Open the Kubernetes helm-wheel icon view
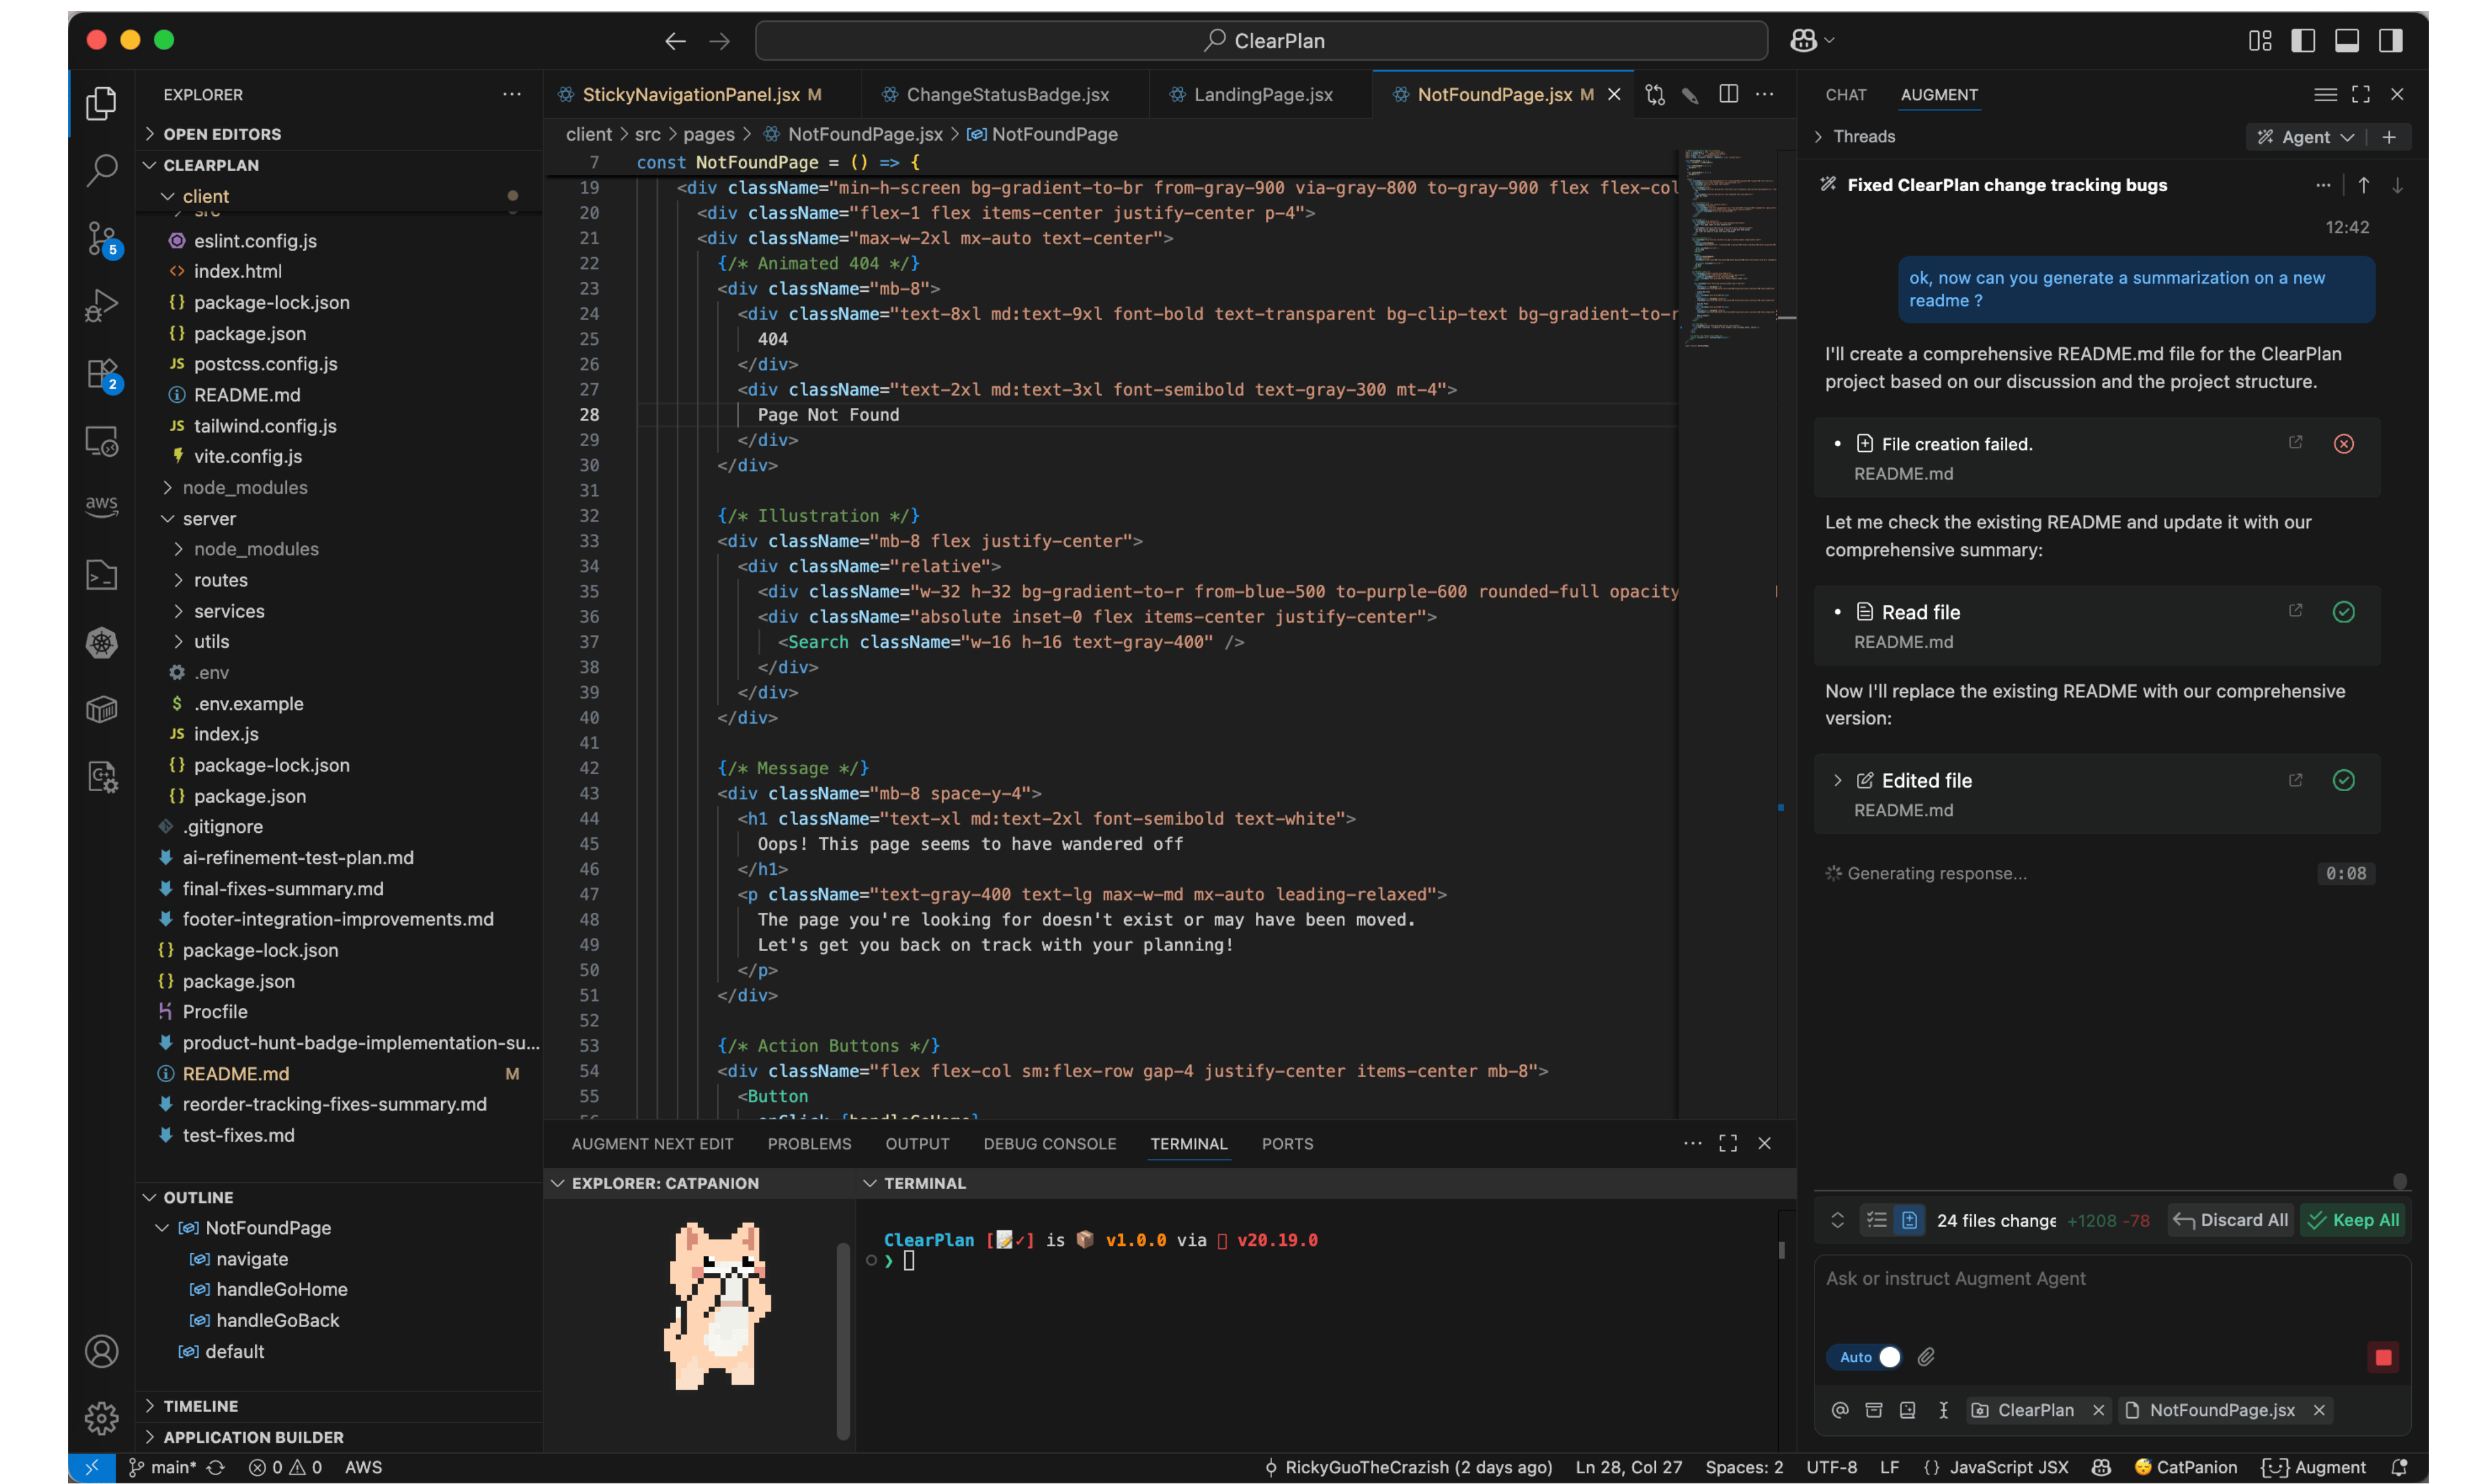Screen dimensions: 2480x1484 tap(101, 643)
